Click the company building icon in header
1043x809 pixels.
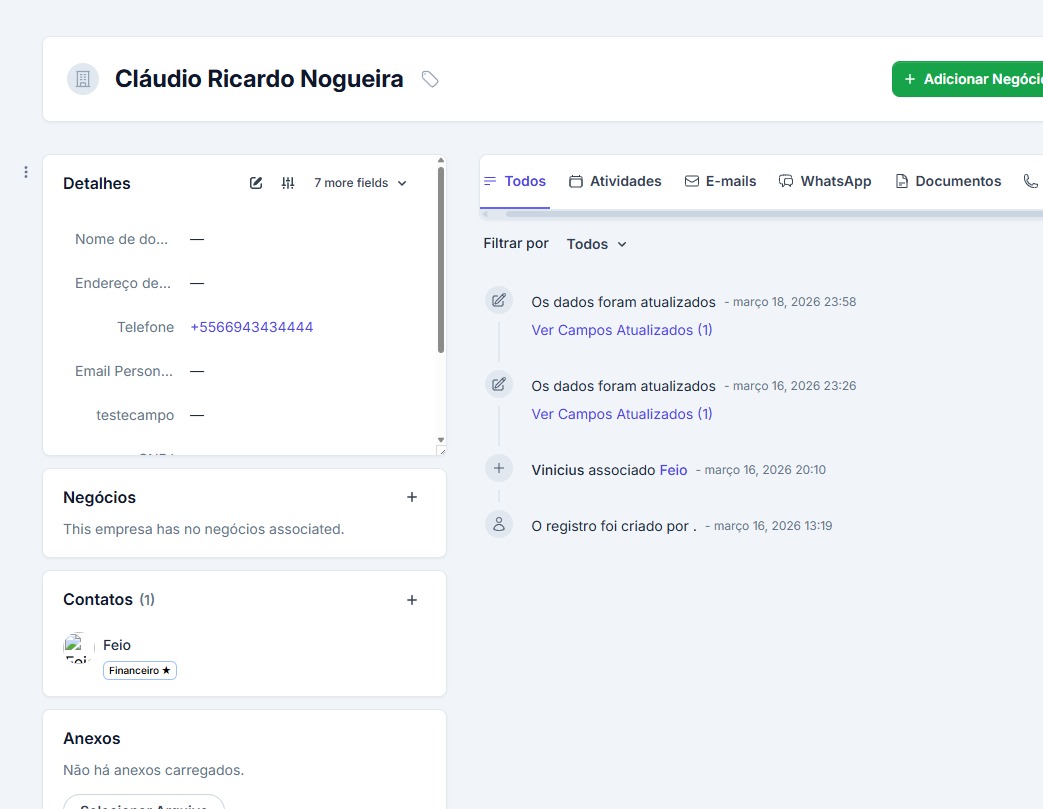[x=83, y=79]
